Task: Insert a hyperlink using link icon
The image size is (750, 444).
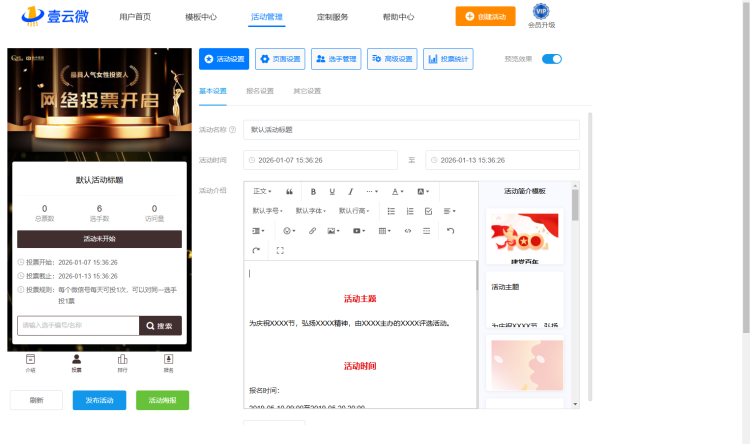Action: pos(312,231)
